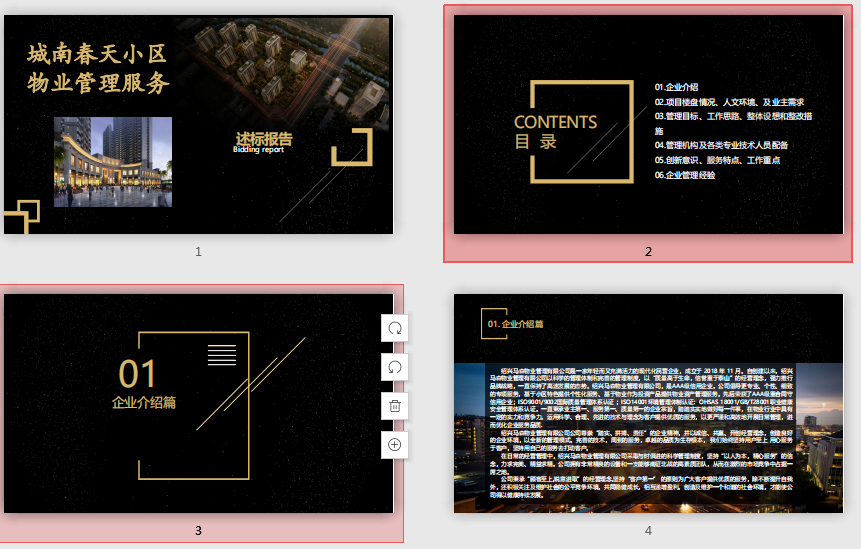Select the fourth slide with company text
Screen dimensions: 861x549
tap(647, 403)
